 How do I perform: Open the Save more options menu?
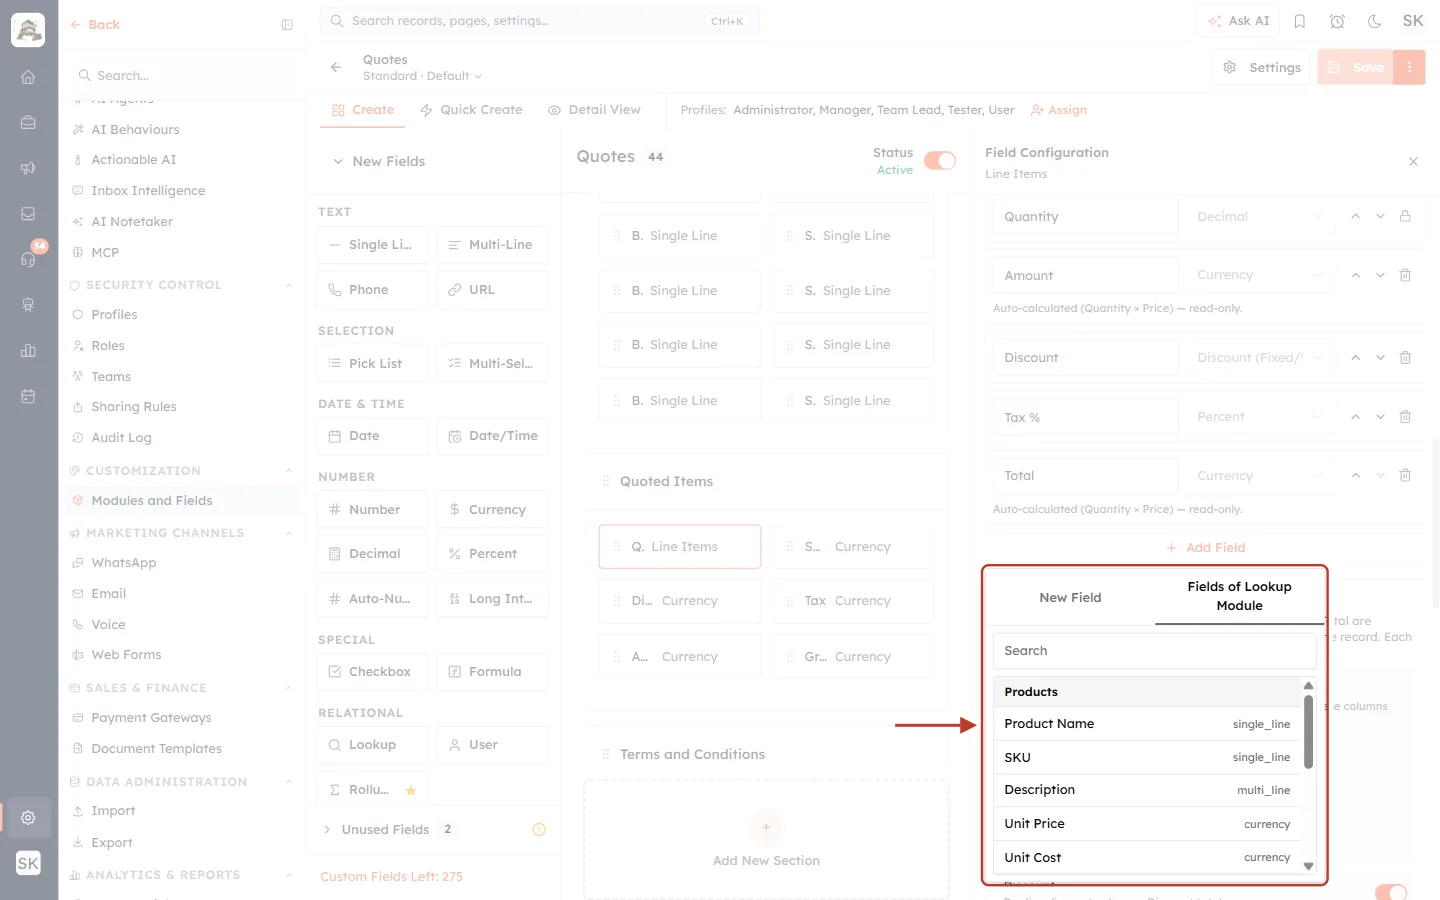point(1409,67)
